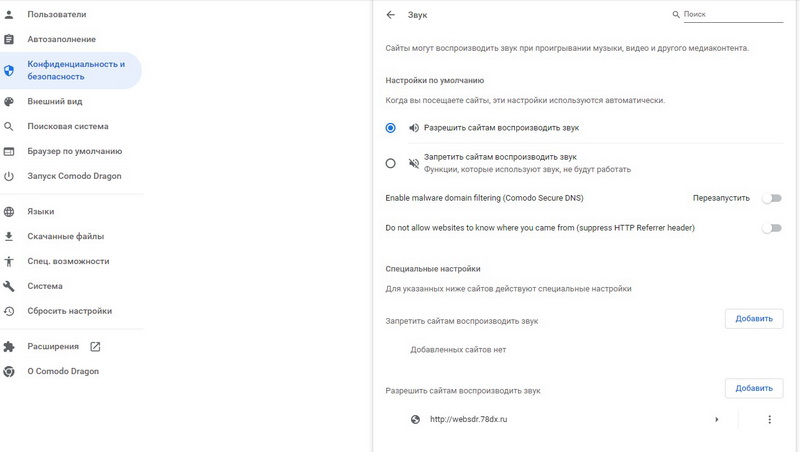The height and width of the screenshot is (452, 800).
Task: Click the search magnifier icon
Action: coord(676,15)
